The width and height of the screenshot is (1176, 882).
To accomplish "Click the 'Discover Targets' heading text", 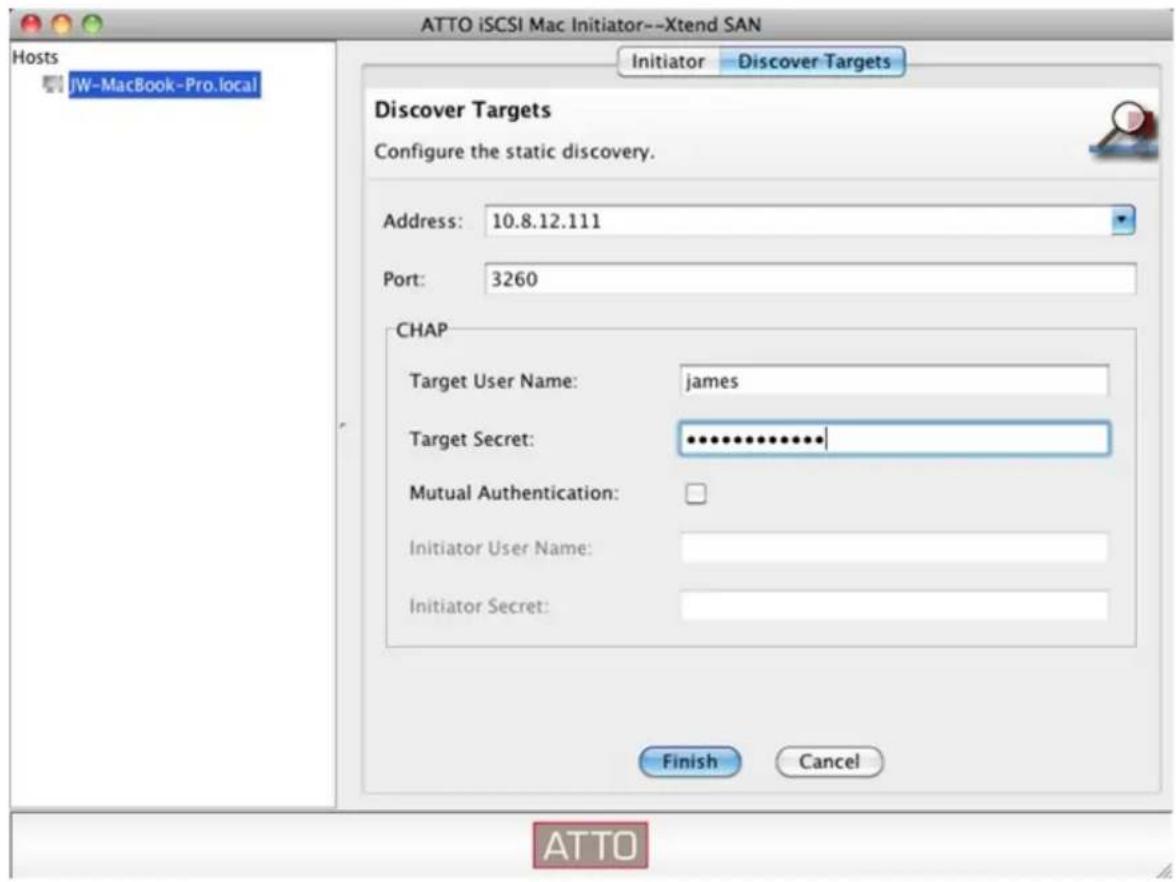I will pos(463,110).
